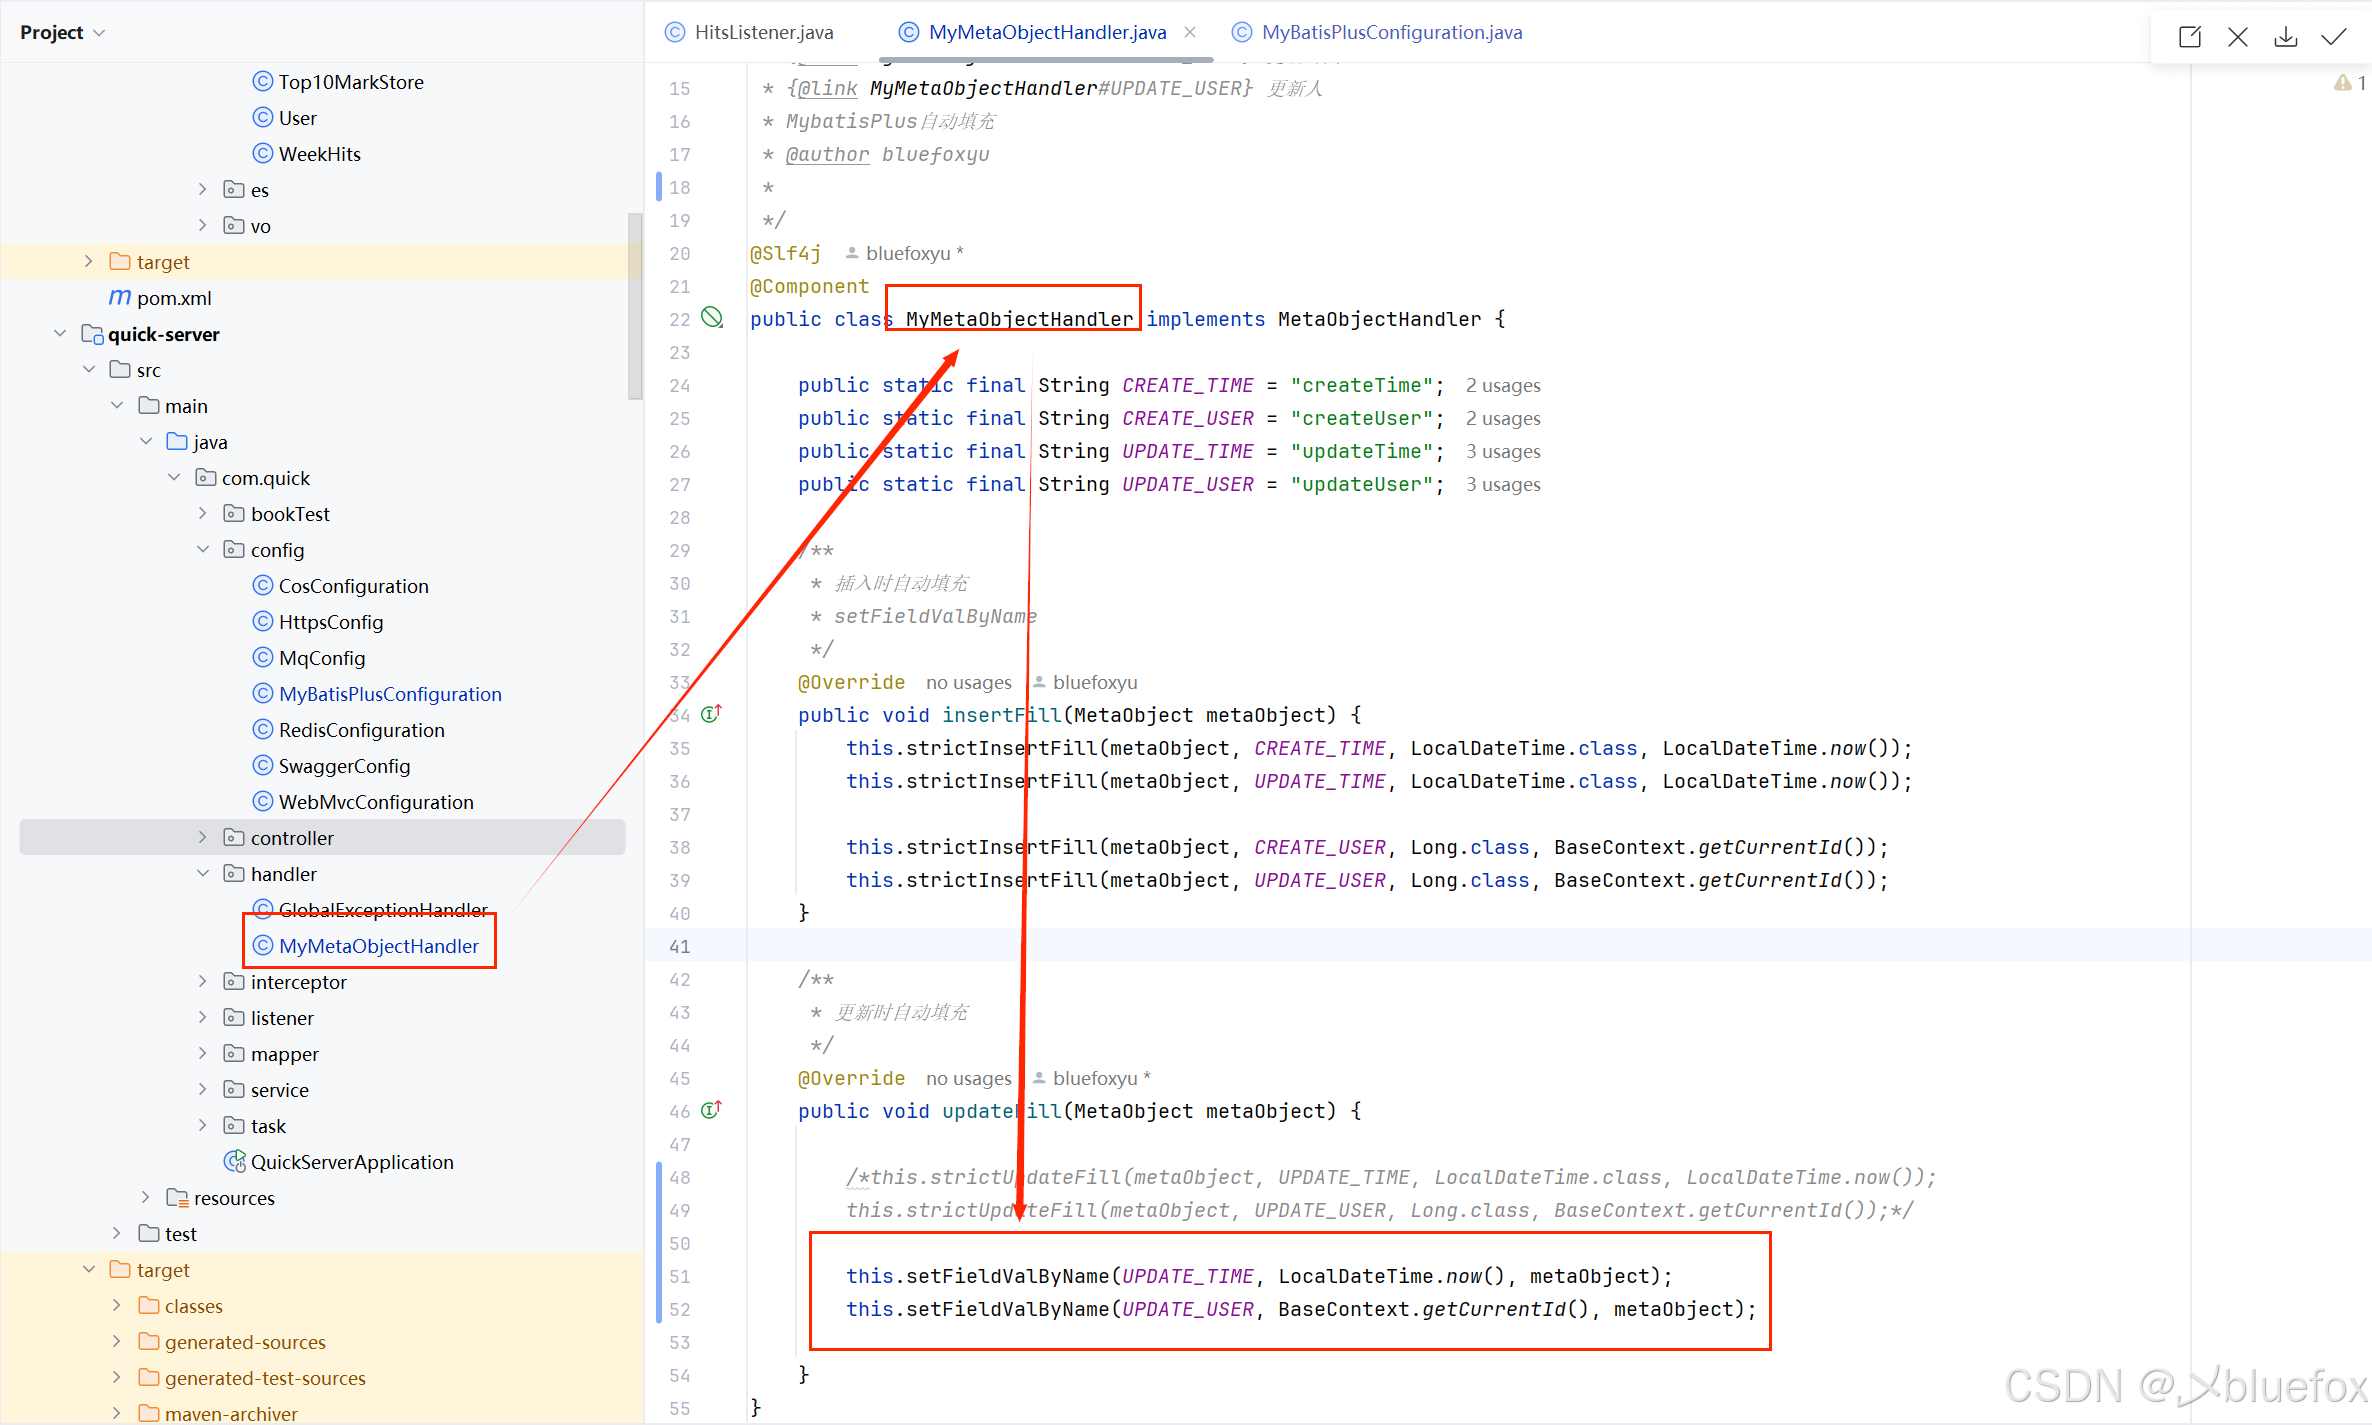Click the @author Javadoc tag link
Viewport: 2372px width, 1425px height.
point(827,154)
